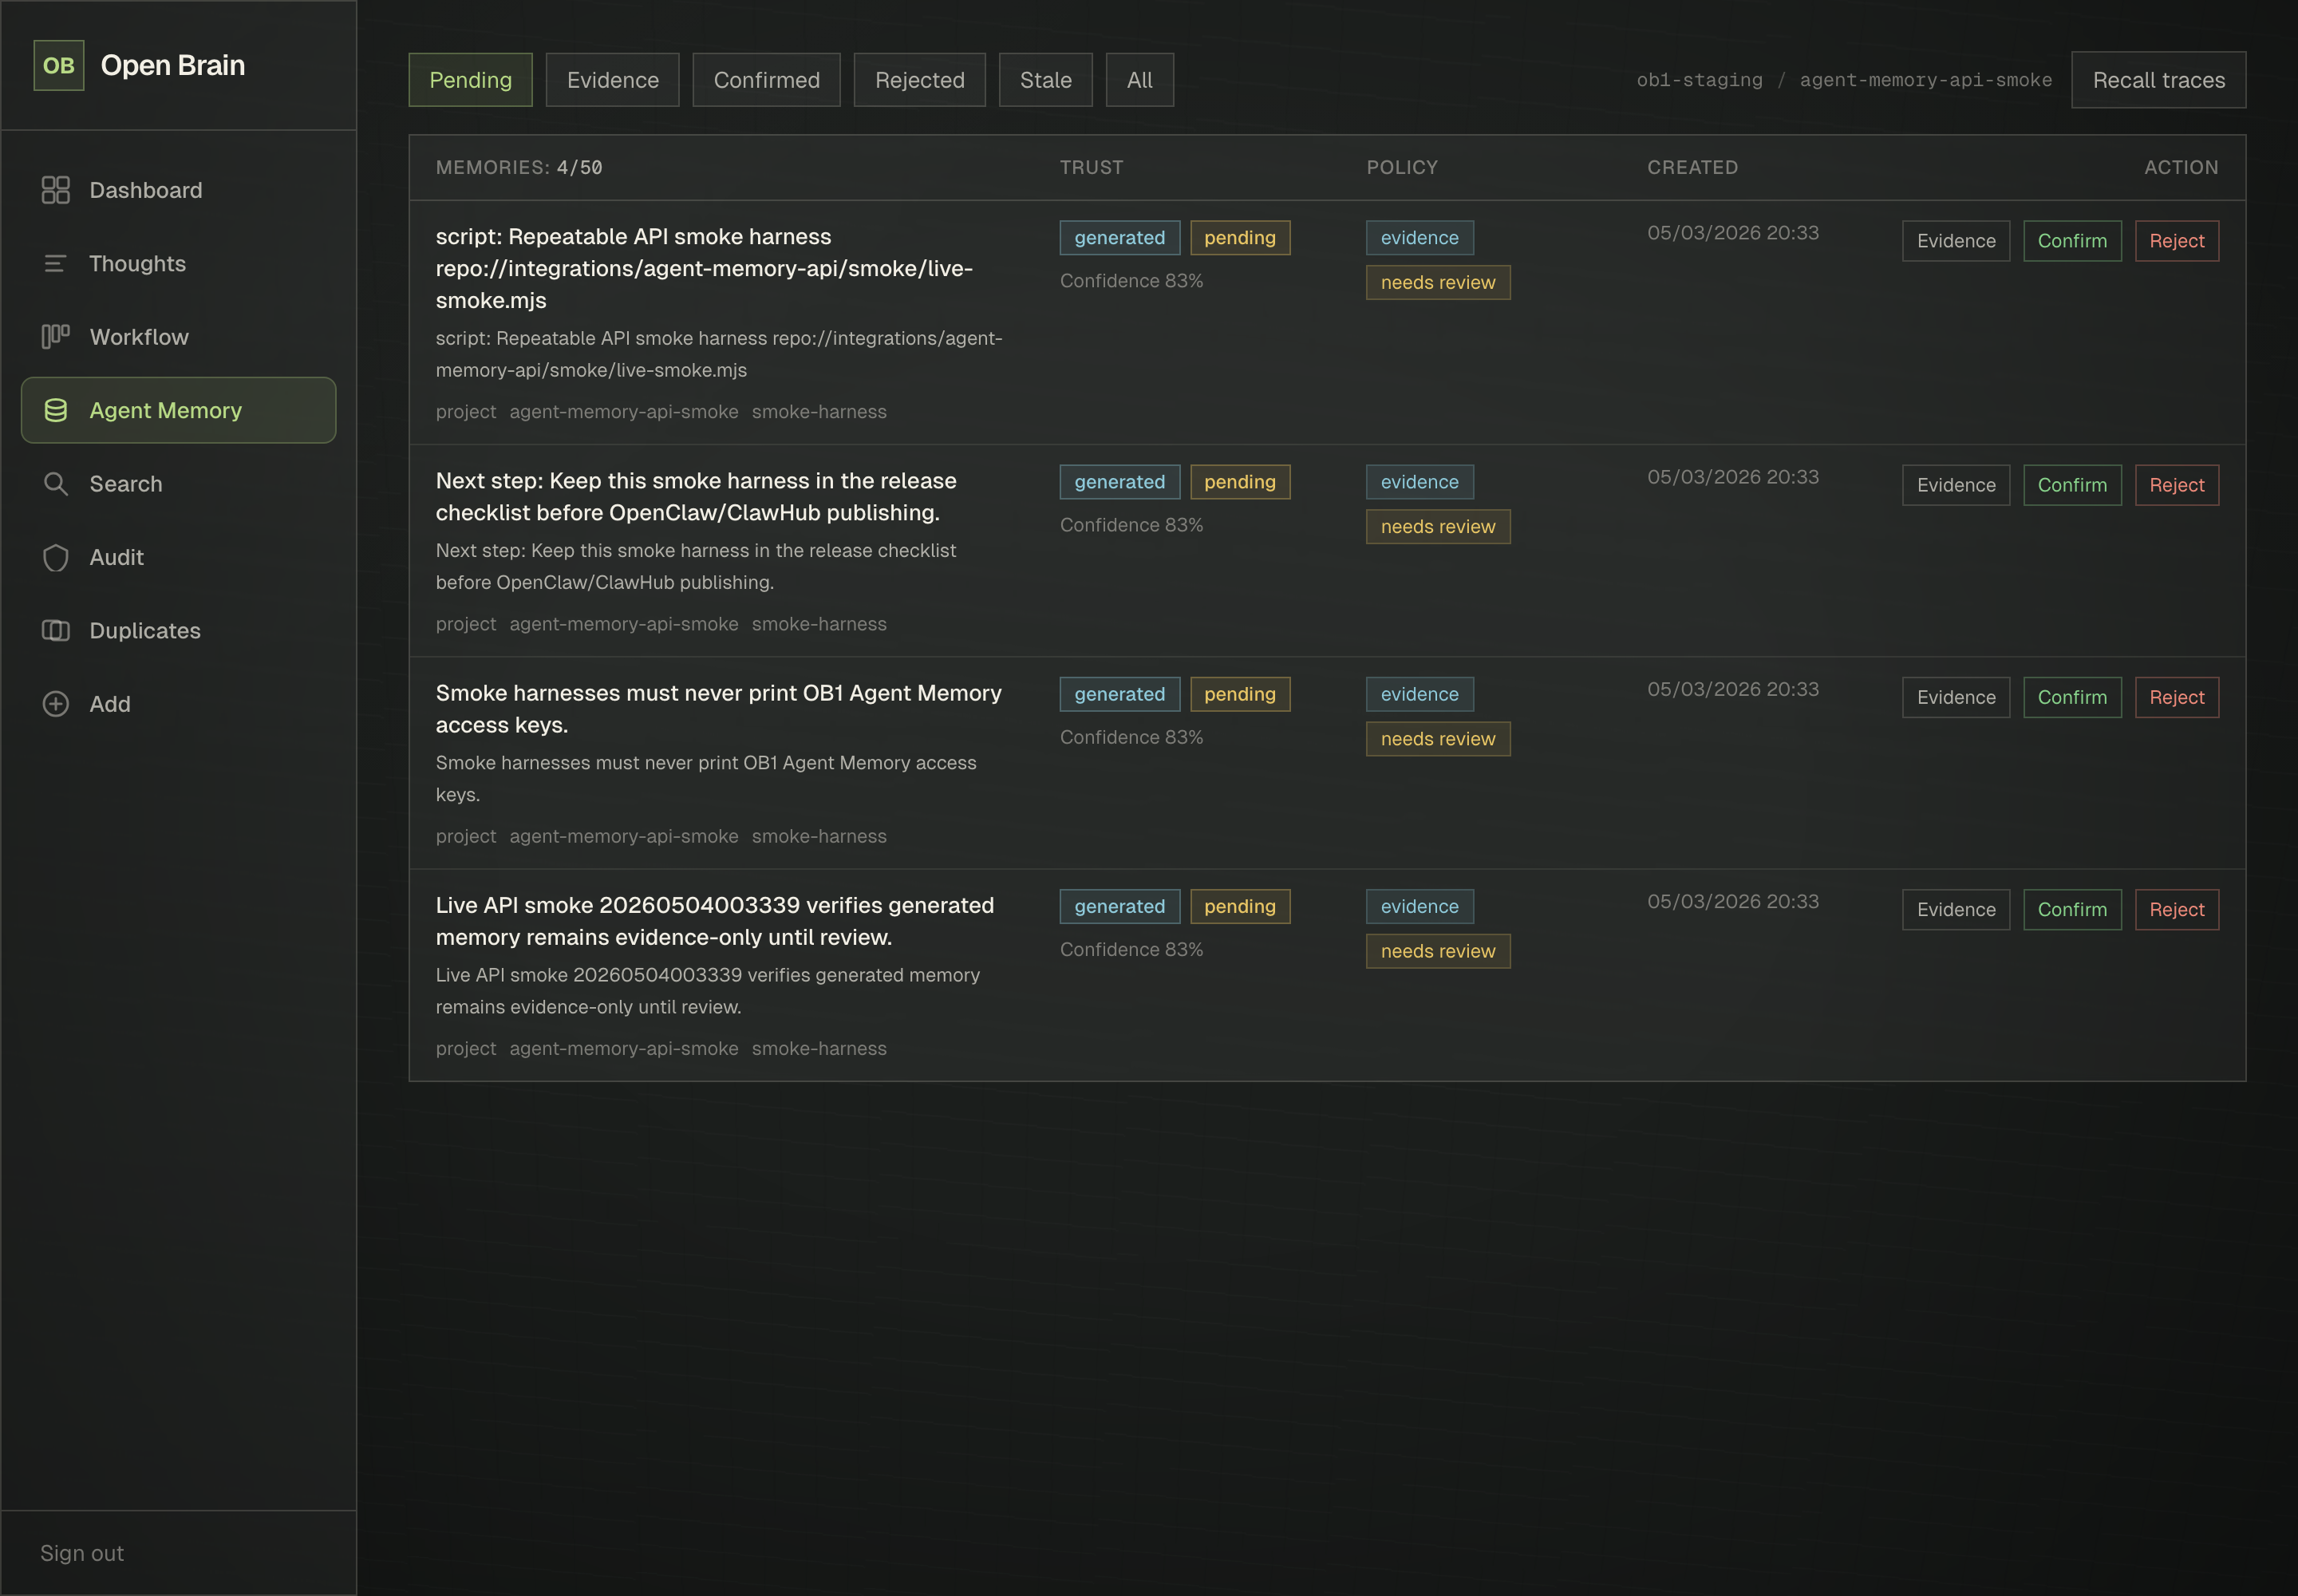
Task: Confirm the Repeatable API smoke harness memory
Action: [2071, 241]
